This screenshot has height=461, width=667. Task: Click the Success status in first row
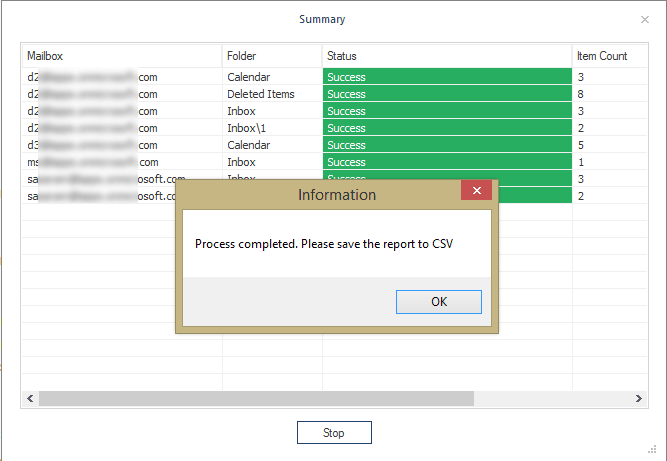click(446, 77)
